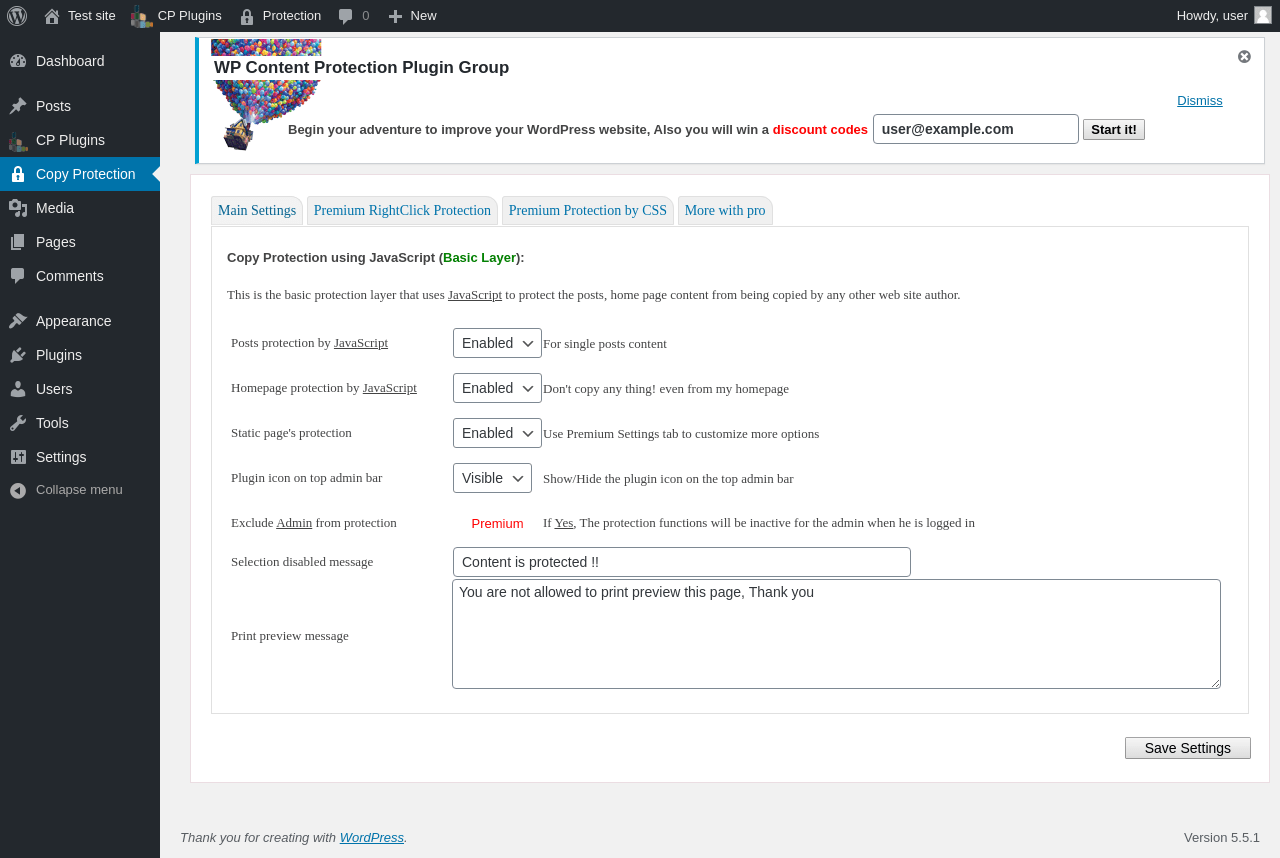1280x858 pixels.
Task: Click WP Content Protection Plugin Group heading
Action: (x=362, y=67)
